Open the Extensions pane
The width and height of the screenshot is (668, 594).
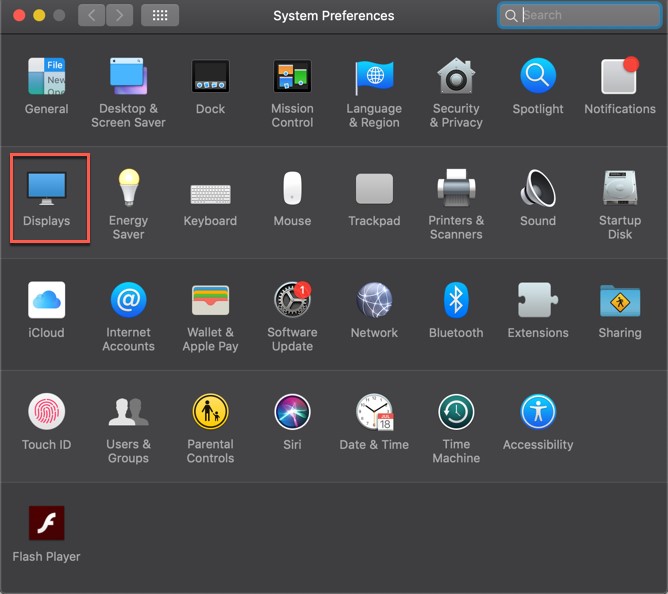(x=538, y=310)
